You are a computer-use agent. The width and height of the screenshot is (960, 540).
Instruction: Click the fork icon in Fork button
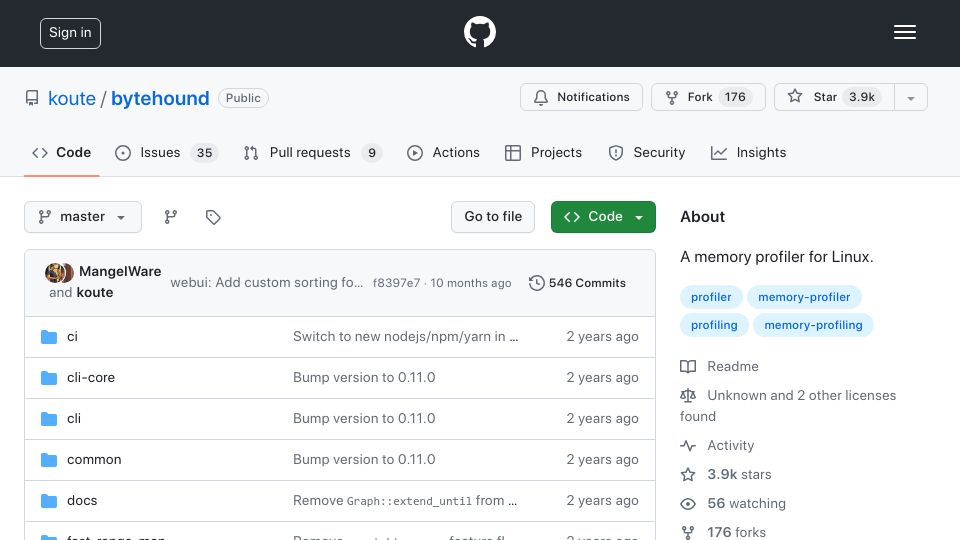672,97
